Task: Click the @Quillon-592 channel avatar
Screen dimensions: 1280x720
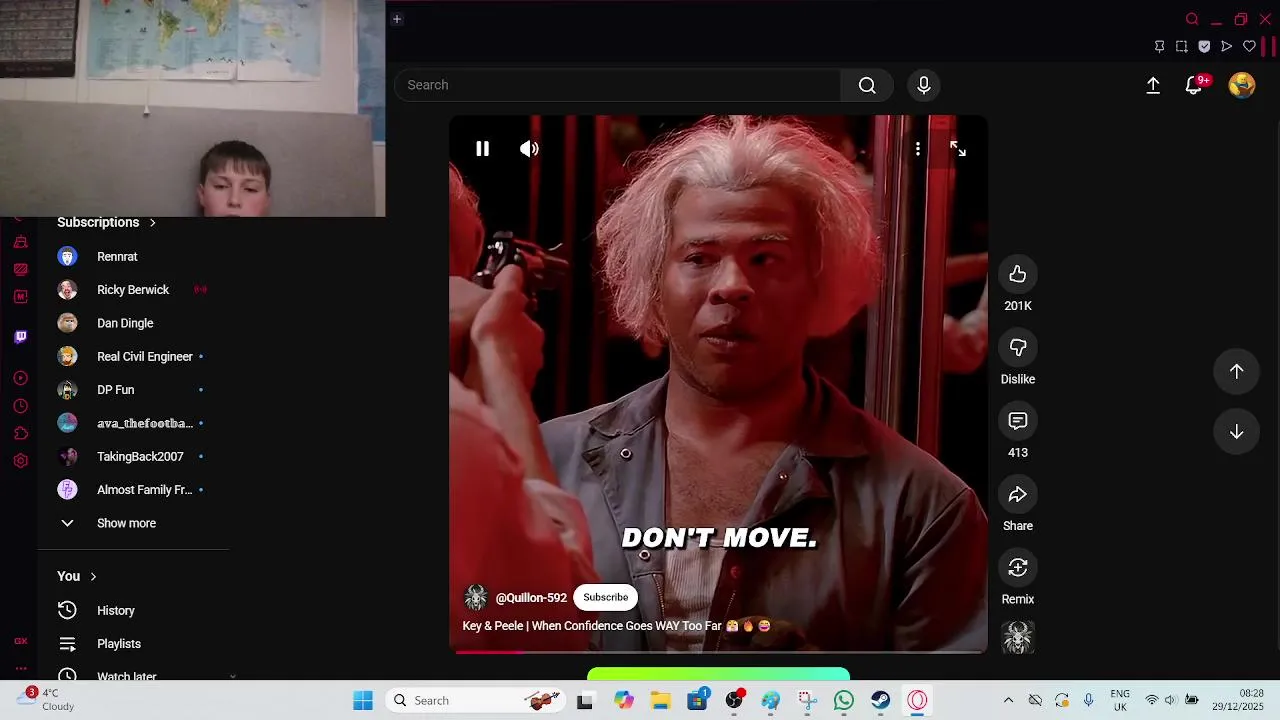Action: click(x=476, y=597)
